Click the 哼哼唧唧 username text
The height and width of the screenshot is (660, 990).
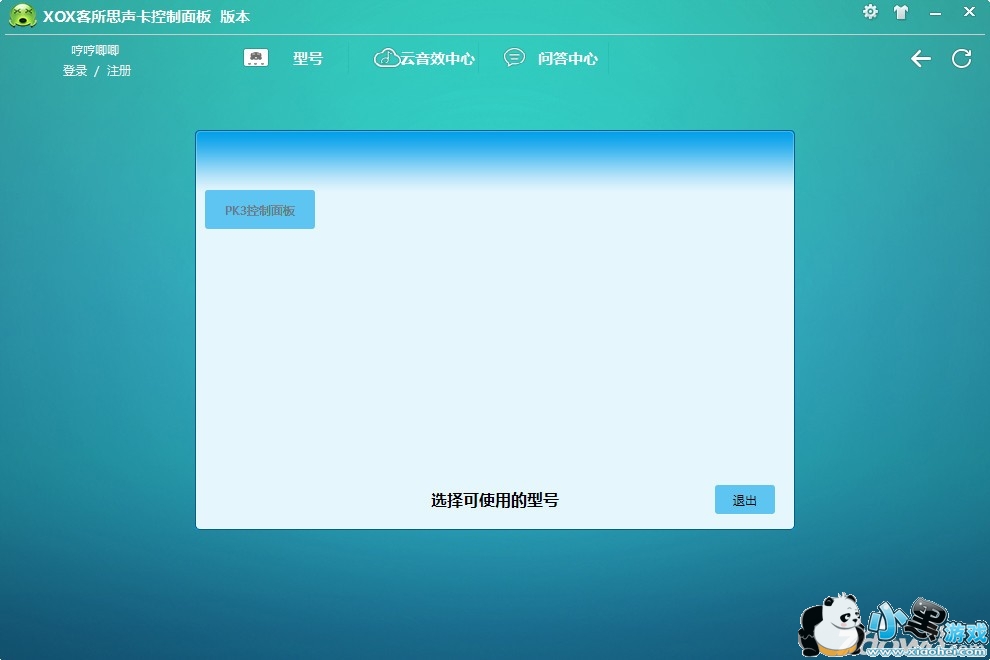pos(95,50)
